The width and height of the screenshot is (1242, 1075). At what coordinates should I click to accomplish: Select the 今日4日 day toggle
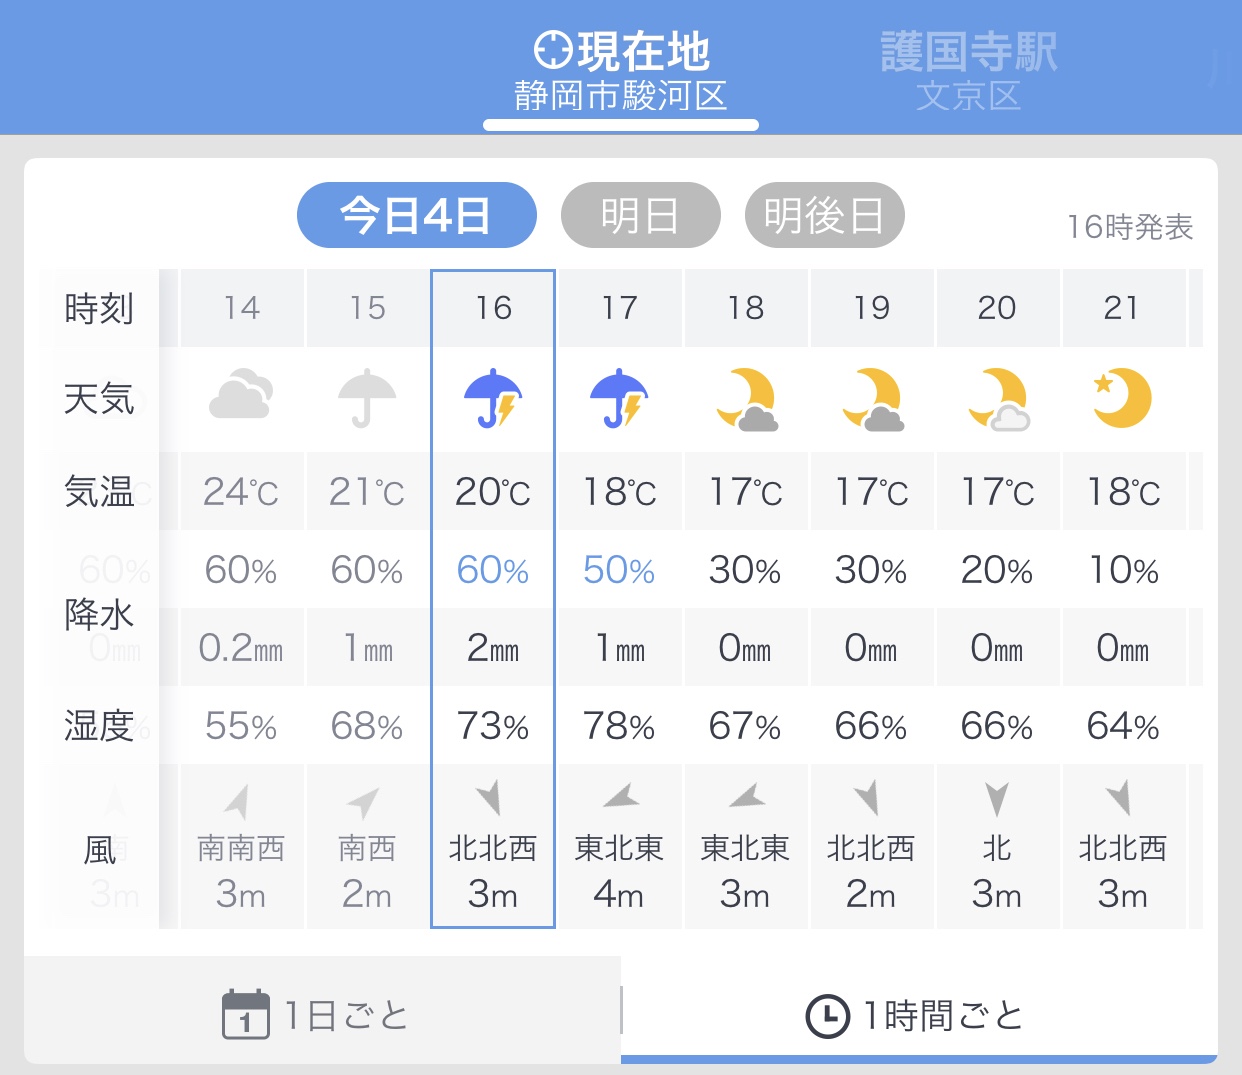point(417,215)
